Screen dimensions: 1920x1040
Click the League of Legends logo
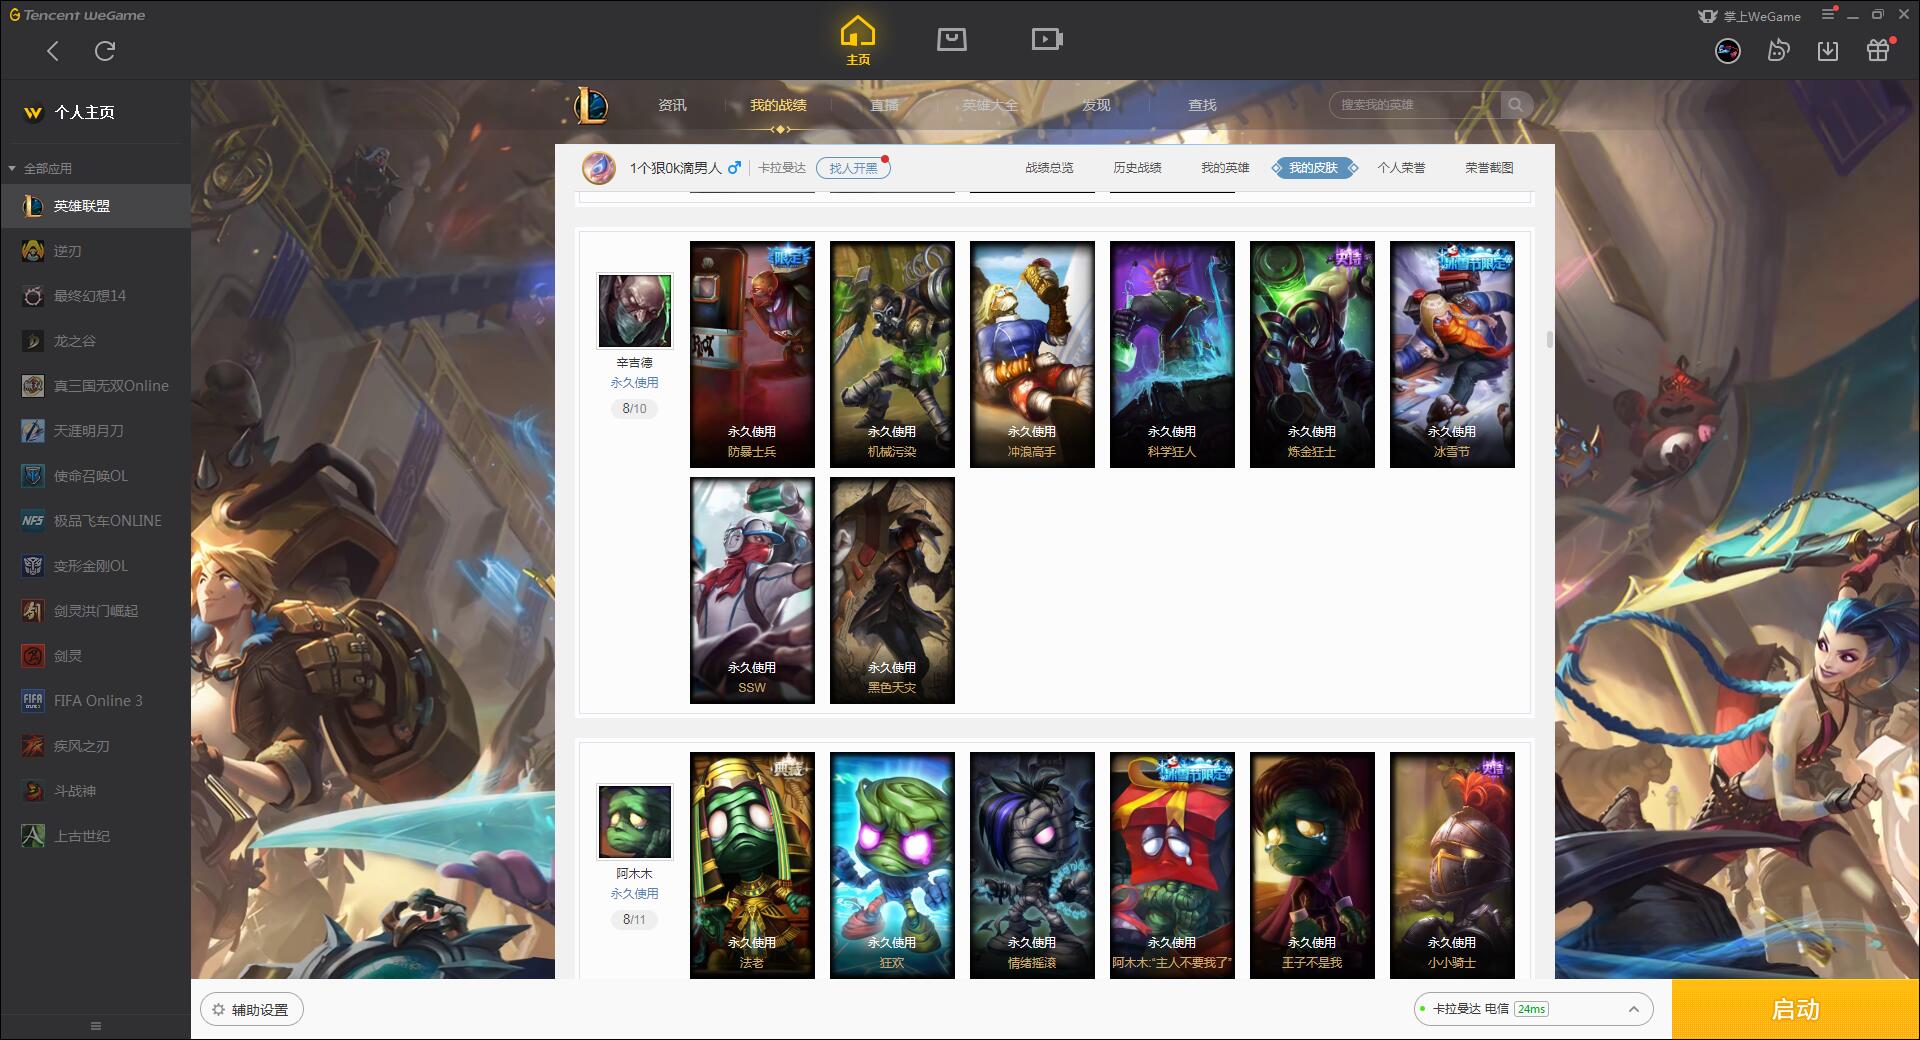click(591, 105)
